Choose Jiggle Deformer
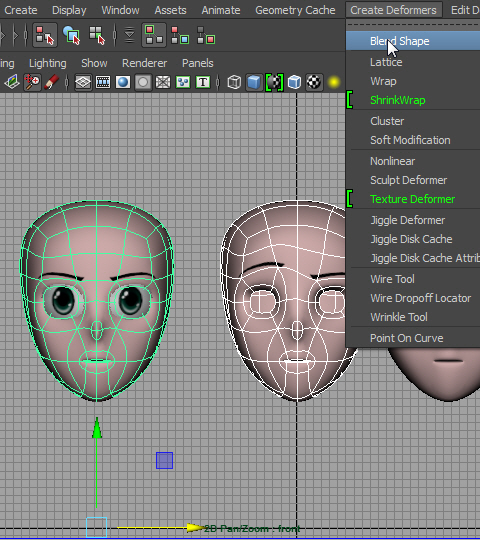Viewport: 480px width, 540px height. coord(413,220)
